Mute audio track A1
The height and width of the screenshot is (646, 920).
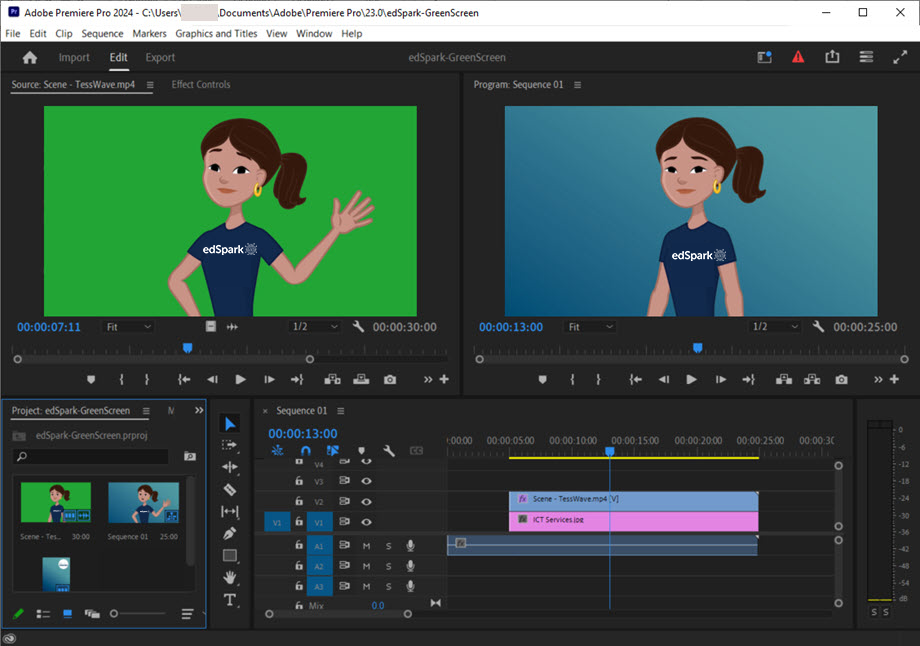click(366, 546)
